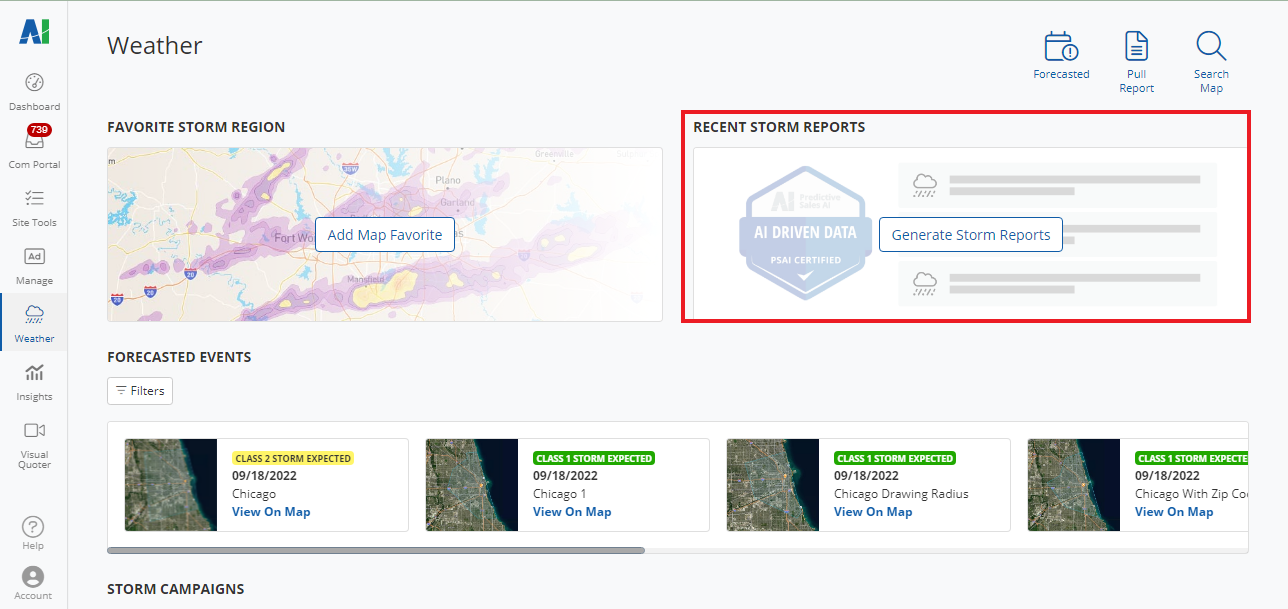Open the Account profile icon
This screenshot has height=609, width=1288.
(x=33, y=577)
